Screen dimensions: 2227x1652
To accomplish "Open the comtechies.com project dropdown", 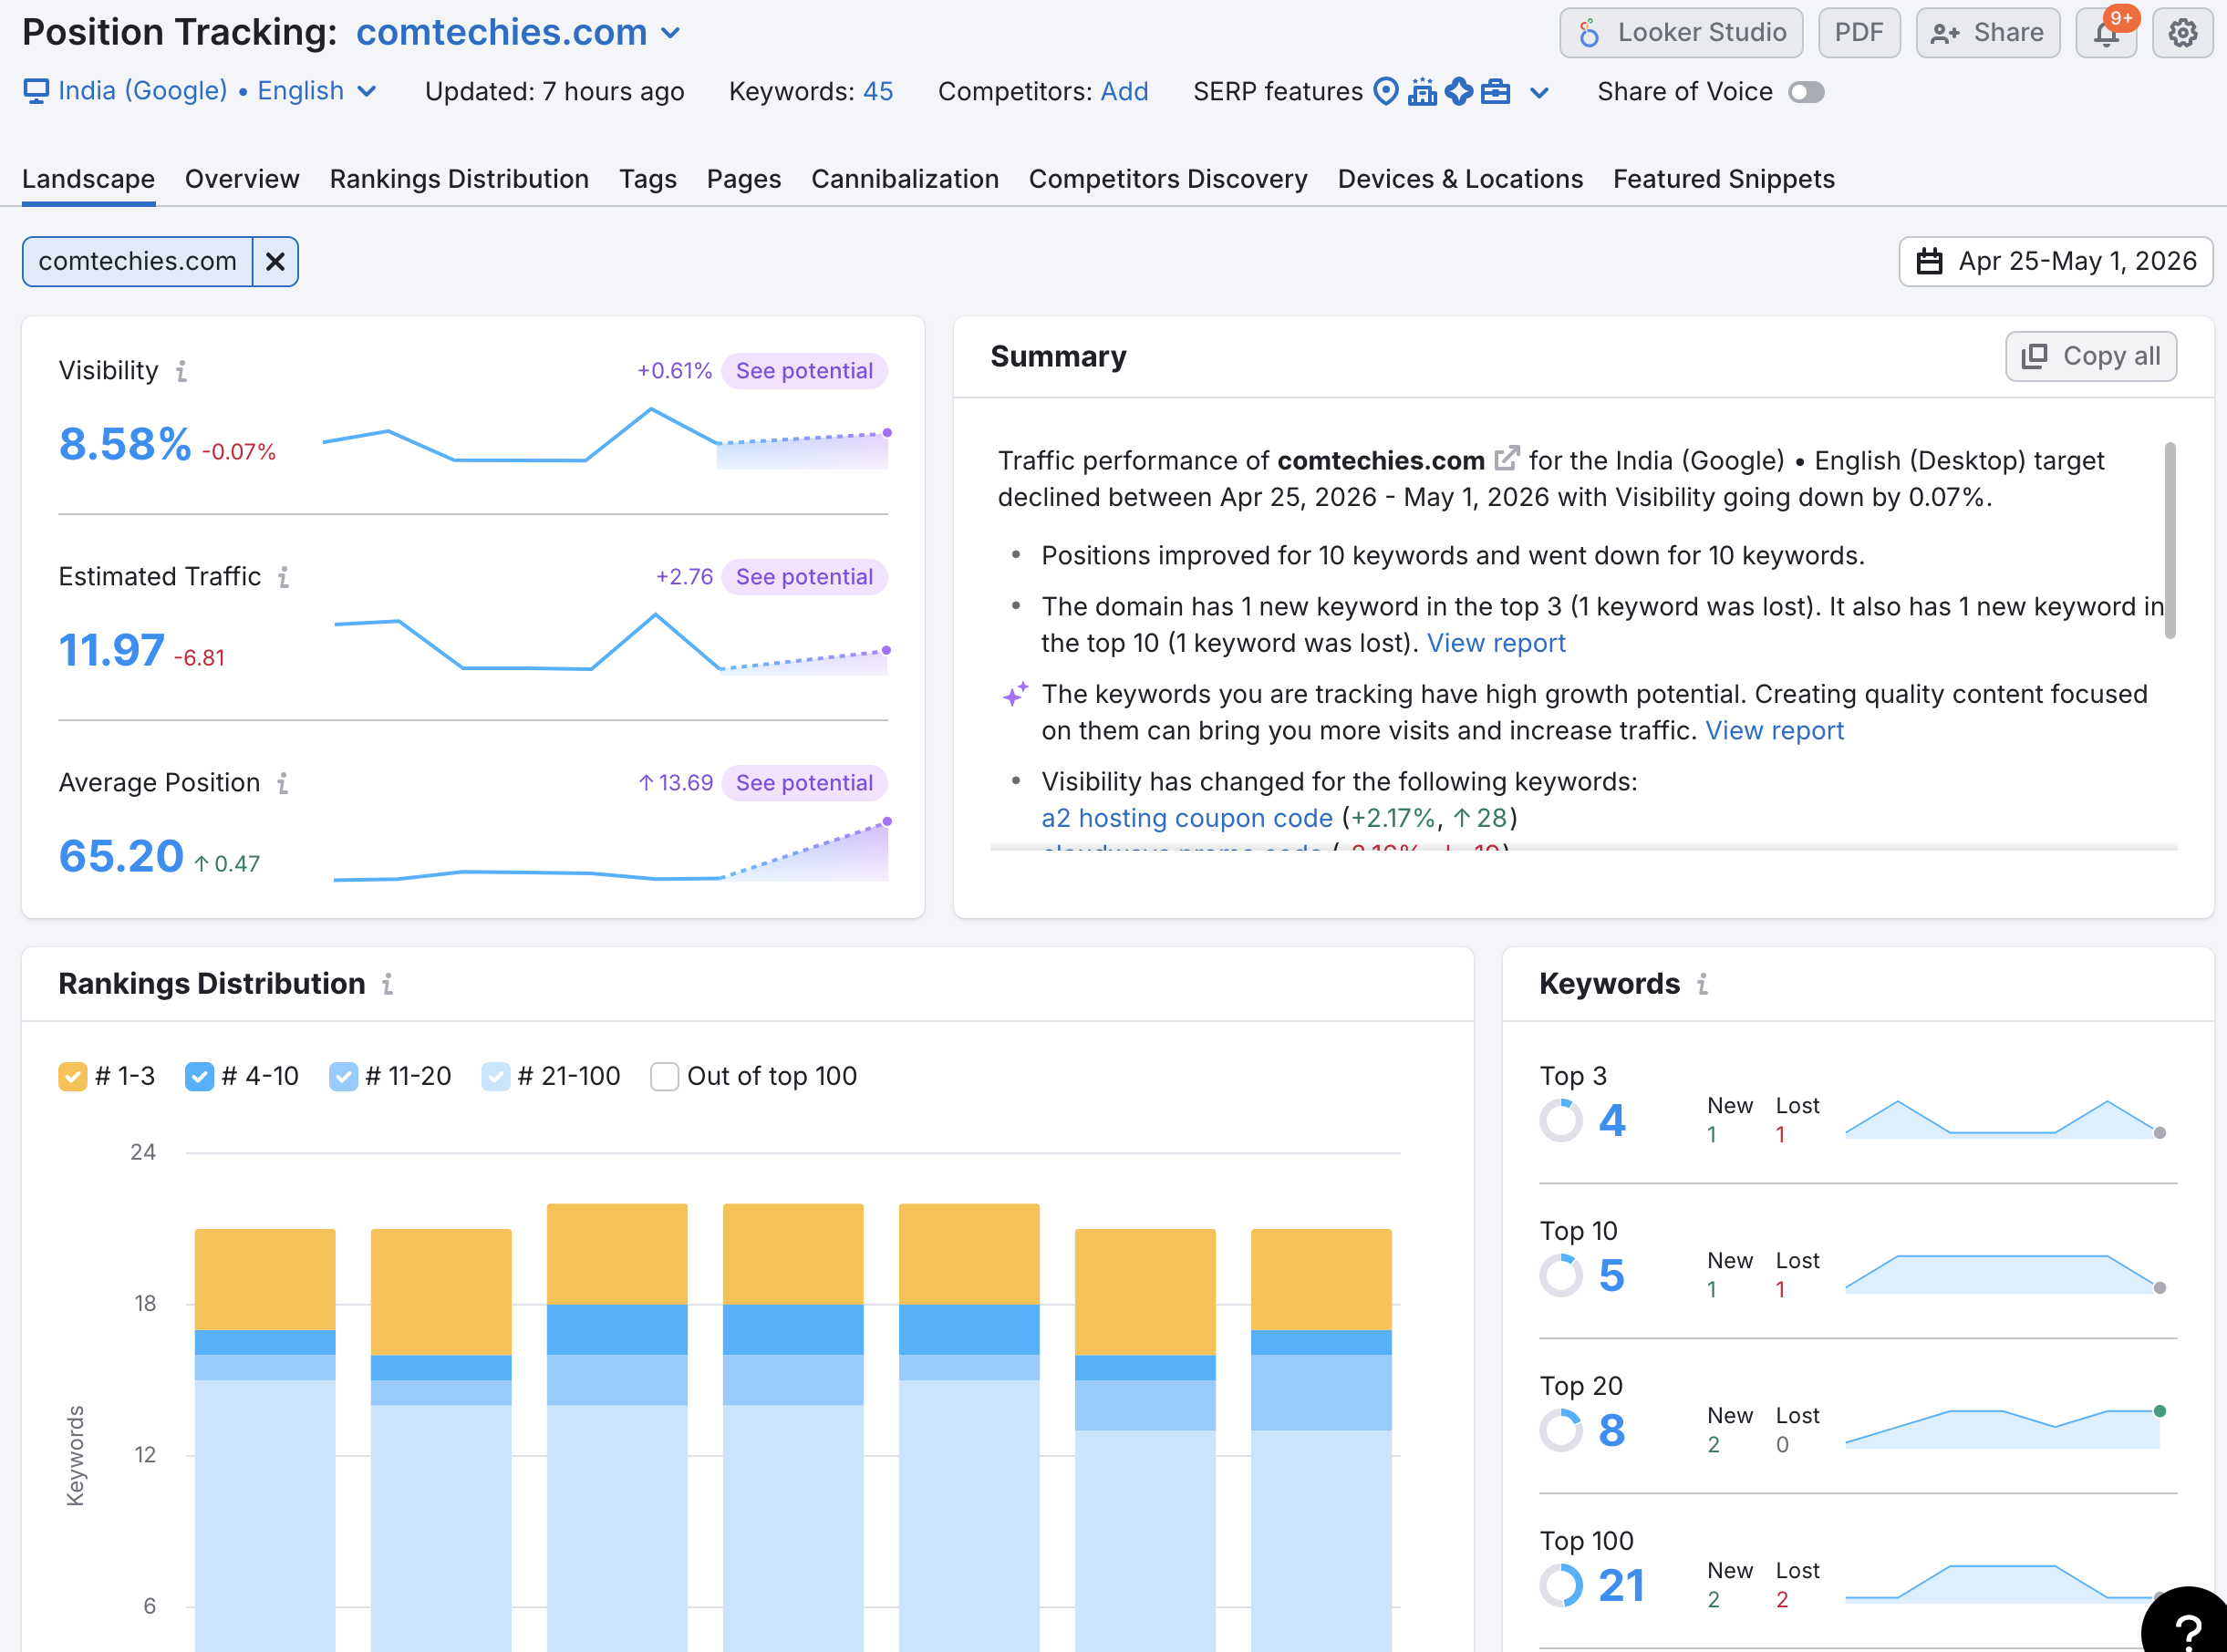I will point(518,33).
